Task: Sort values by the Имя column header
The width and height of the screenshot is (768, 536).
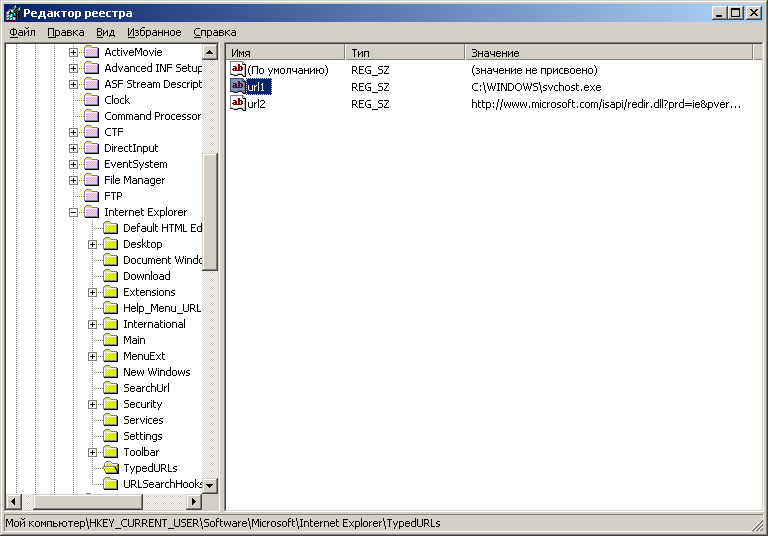Action: point(286,52)
